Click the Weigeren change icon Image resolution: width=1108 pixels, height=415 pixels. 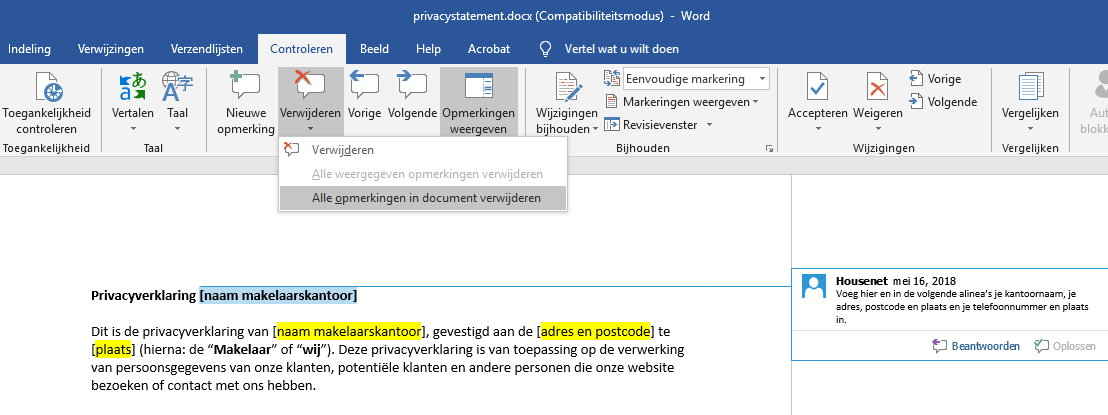pos(877,87)
